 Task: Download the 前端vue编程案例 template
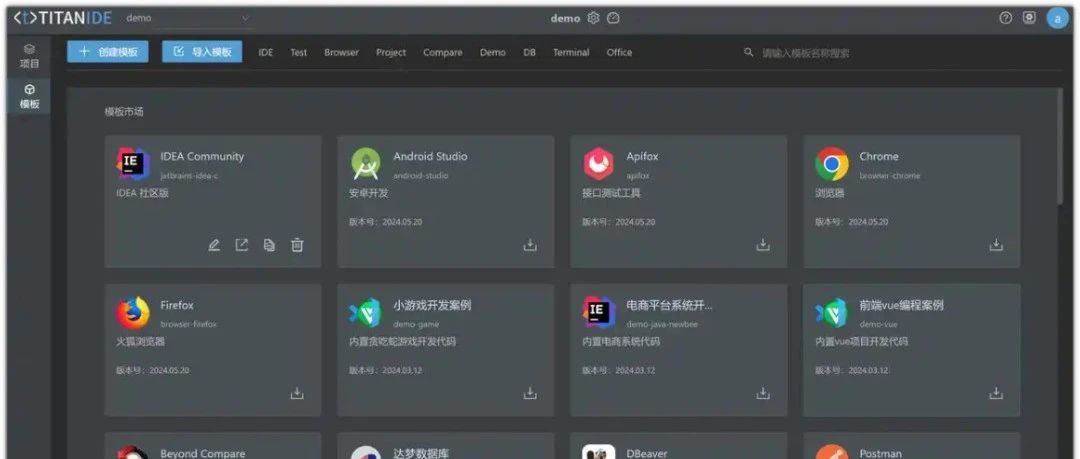tap(996, 394)
